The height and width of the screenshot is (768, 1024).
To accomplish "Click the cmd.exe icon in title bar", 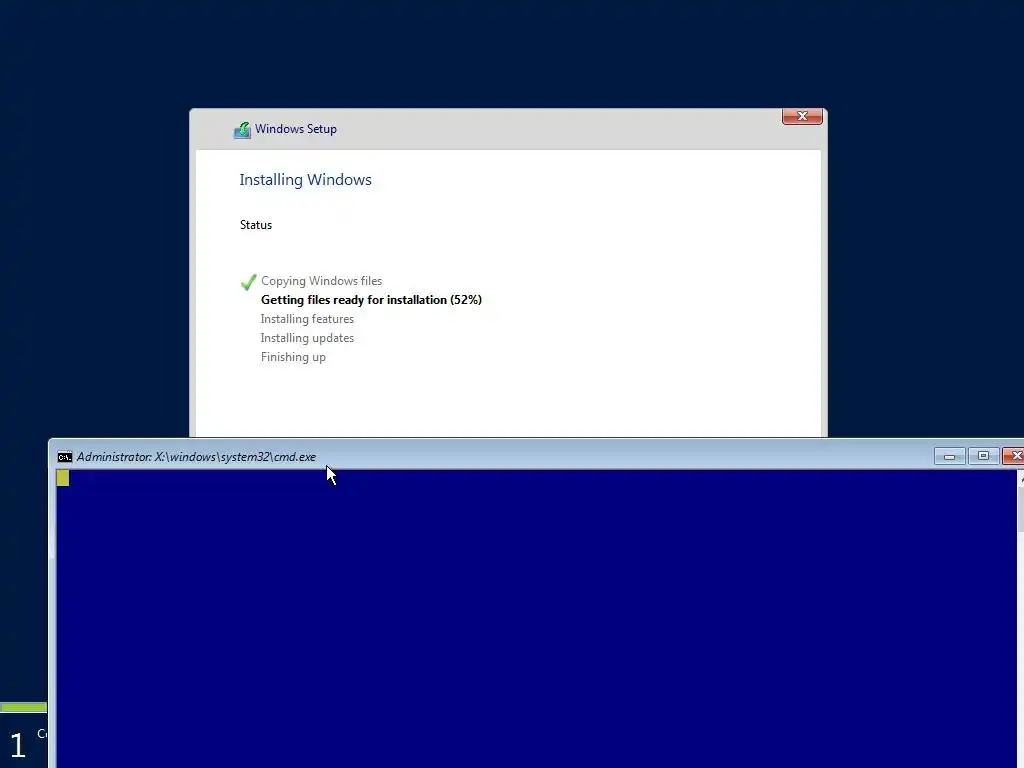I will click(x=65, y=456).
